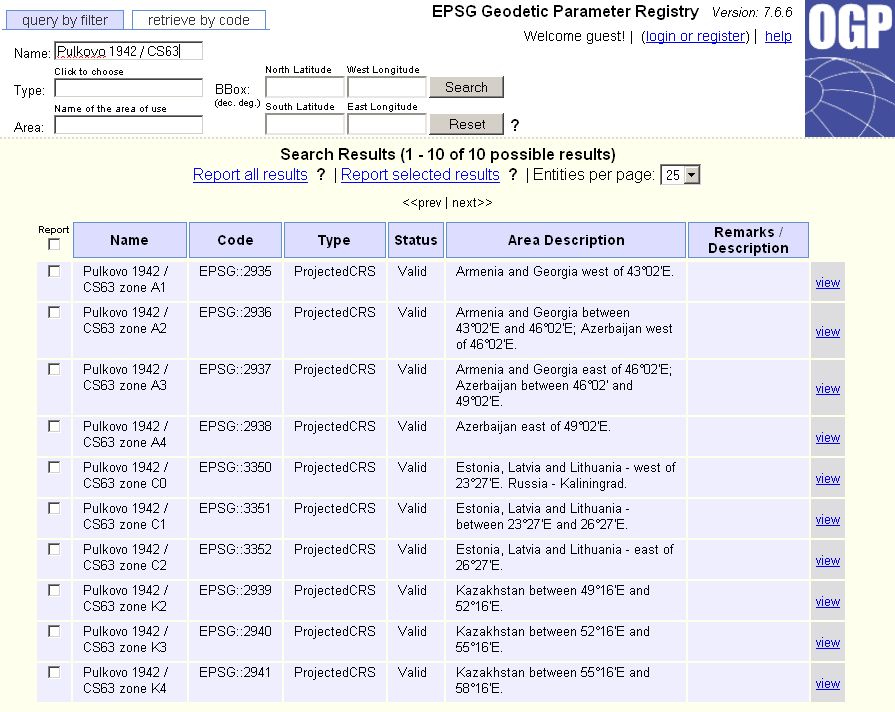Check the box for CS63 zone A3
The image size is (895, 712).
pyautogui.click(x=54, y=369)
